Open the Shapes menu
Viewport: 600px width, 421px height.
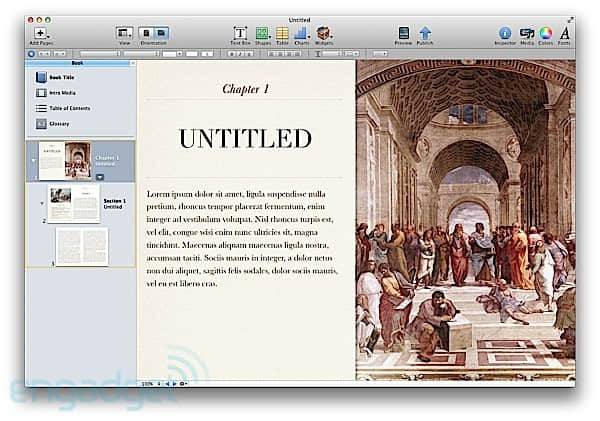click(262, 34)
